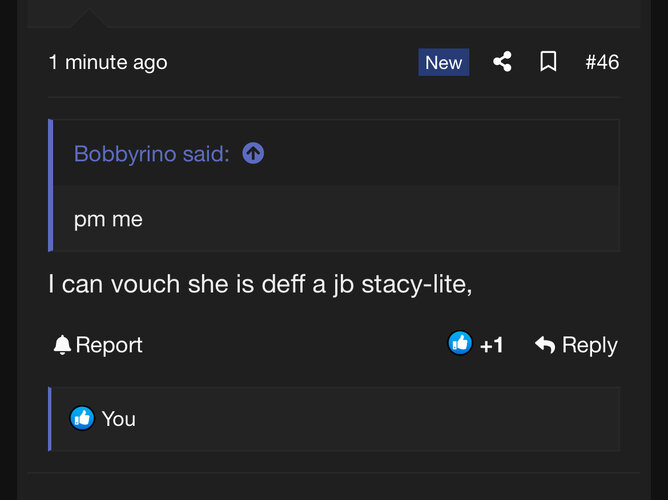The image size is (668, 500).
Task: Open the #46 post number link
Action: coord(602,62)
